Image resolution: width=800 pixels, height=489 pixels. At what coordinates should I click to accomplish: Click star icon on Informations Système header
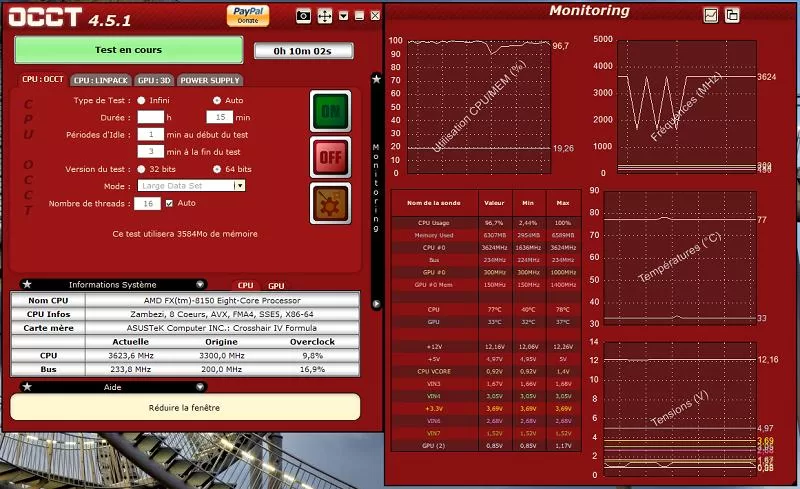[27, 284]
